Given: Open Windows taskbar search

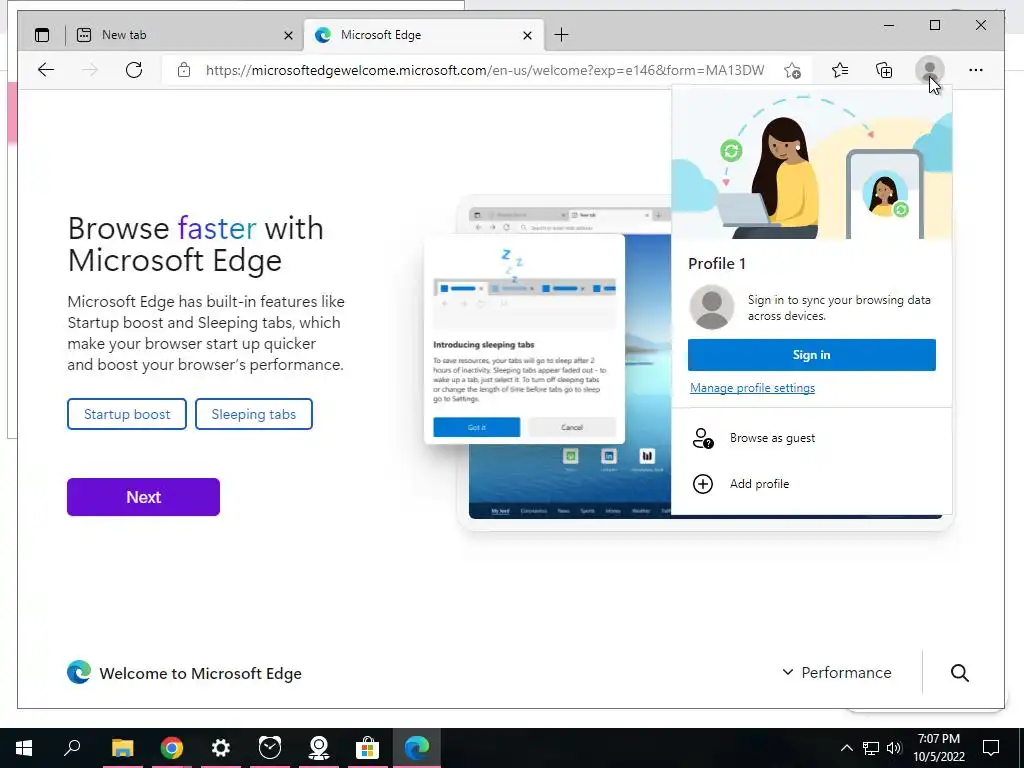Looking at the screenshot, I should (72, 748).
